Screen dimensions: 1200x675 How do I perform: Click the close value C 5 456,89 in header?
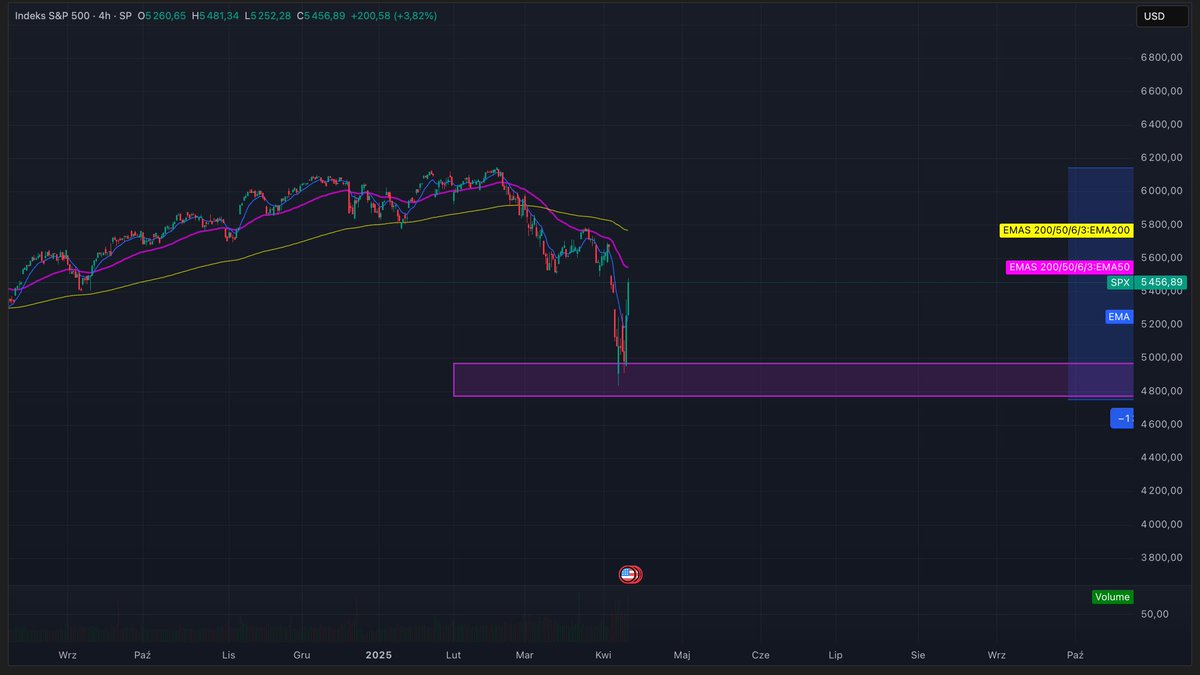click(321, 16)
